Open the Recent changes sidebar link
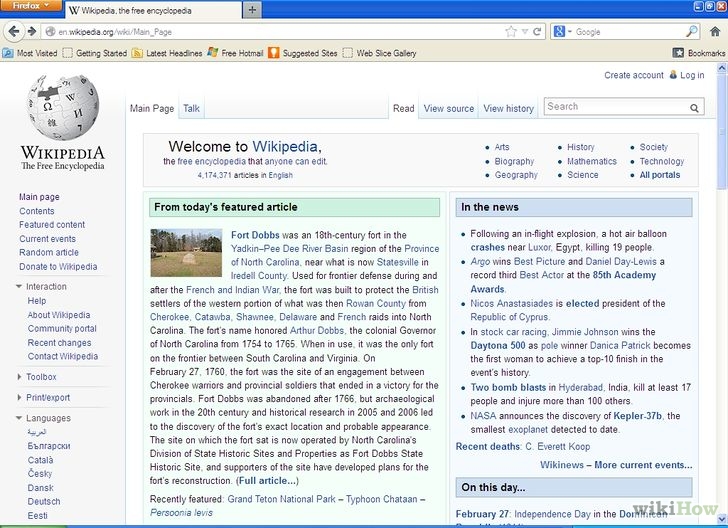The height and width of the screenshot is (528, 728). click(x=59, y=343)
